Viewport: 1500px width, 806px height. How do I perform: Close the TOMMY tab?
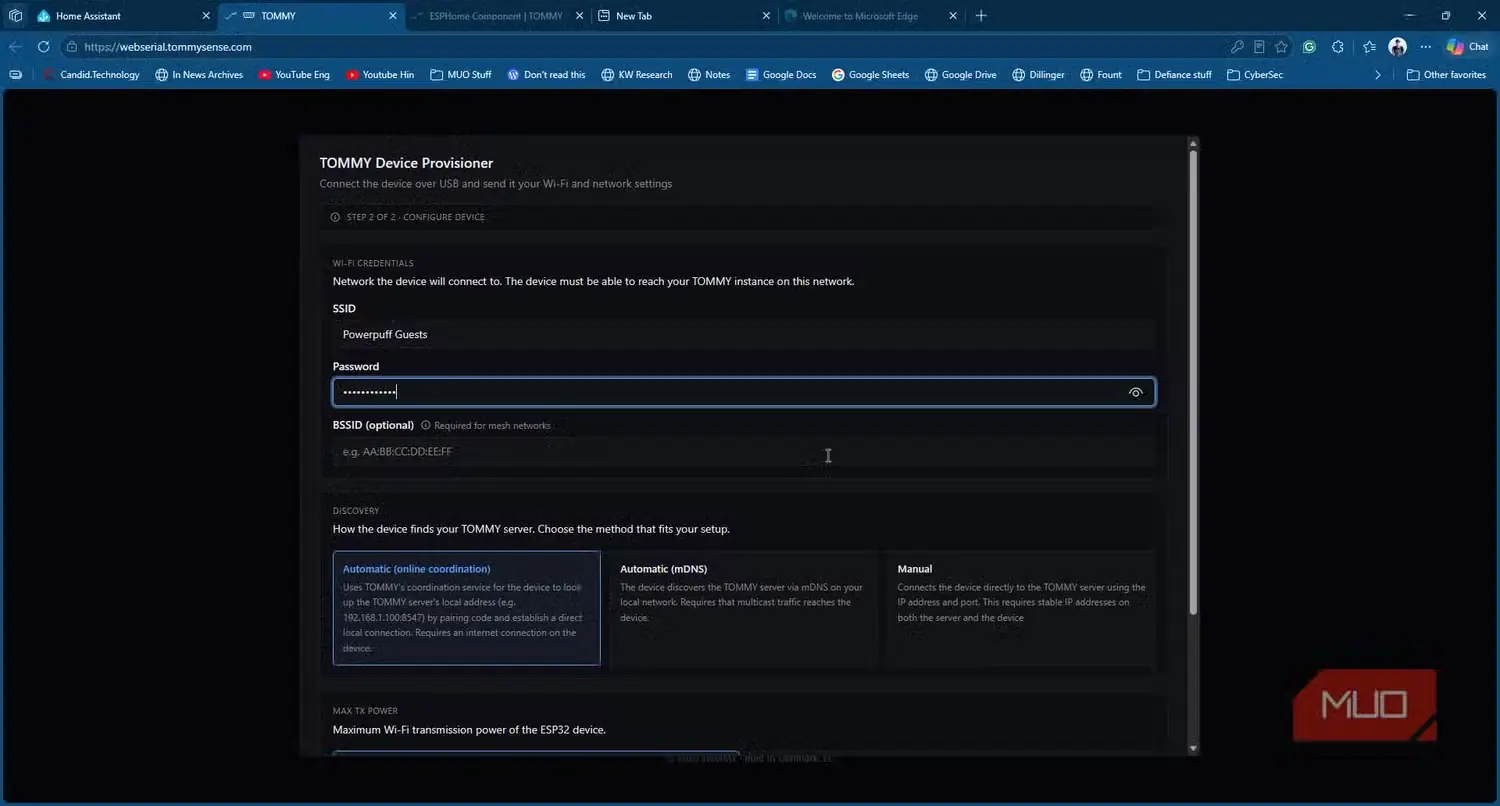coord(392,16)
